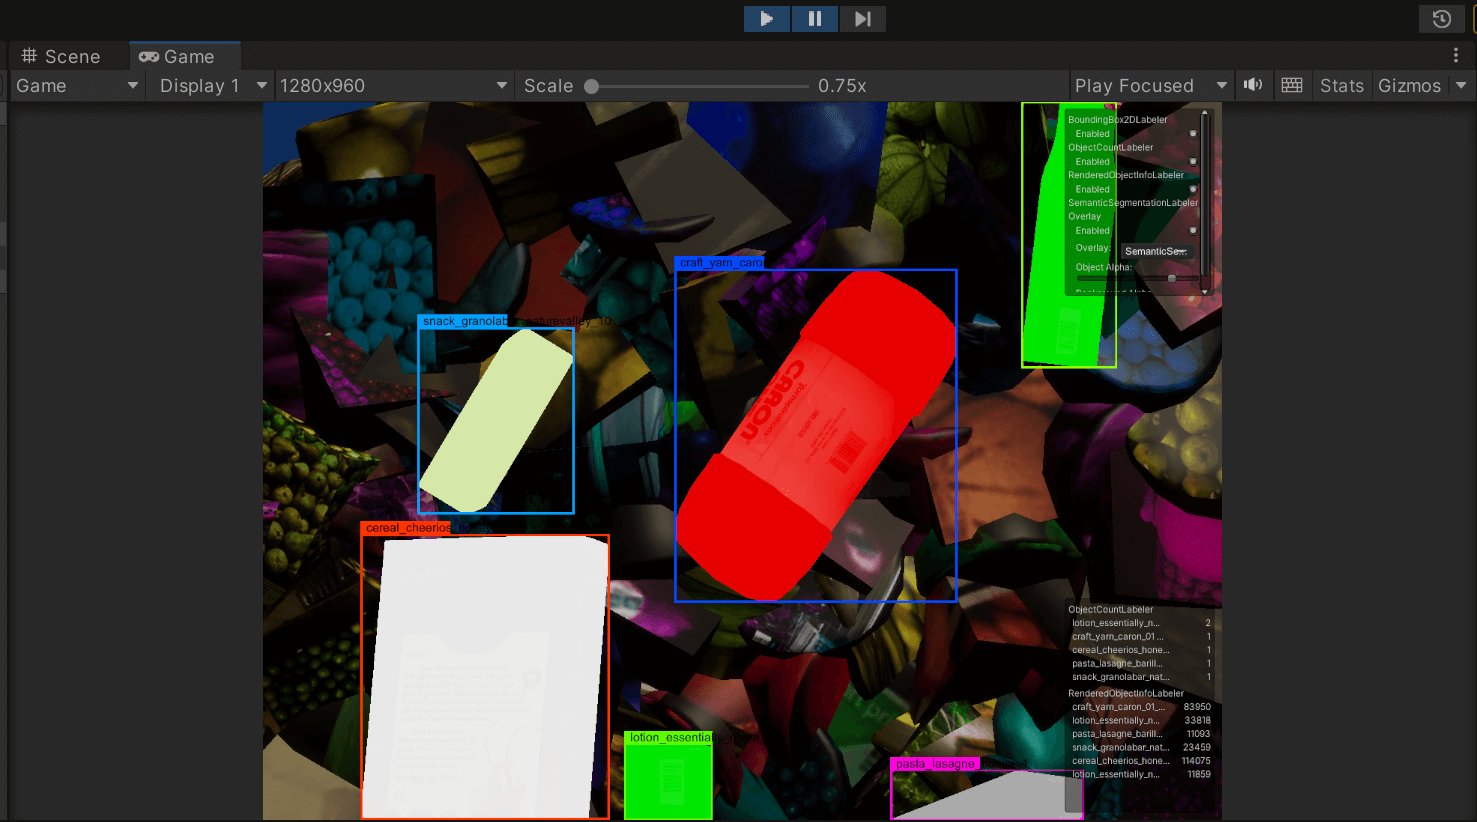Click scroll-down arrow of labeler panel
This screenshot has height=822, width=1477.
pos(1205,291)
